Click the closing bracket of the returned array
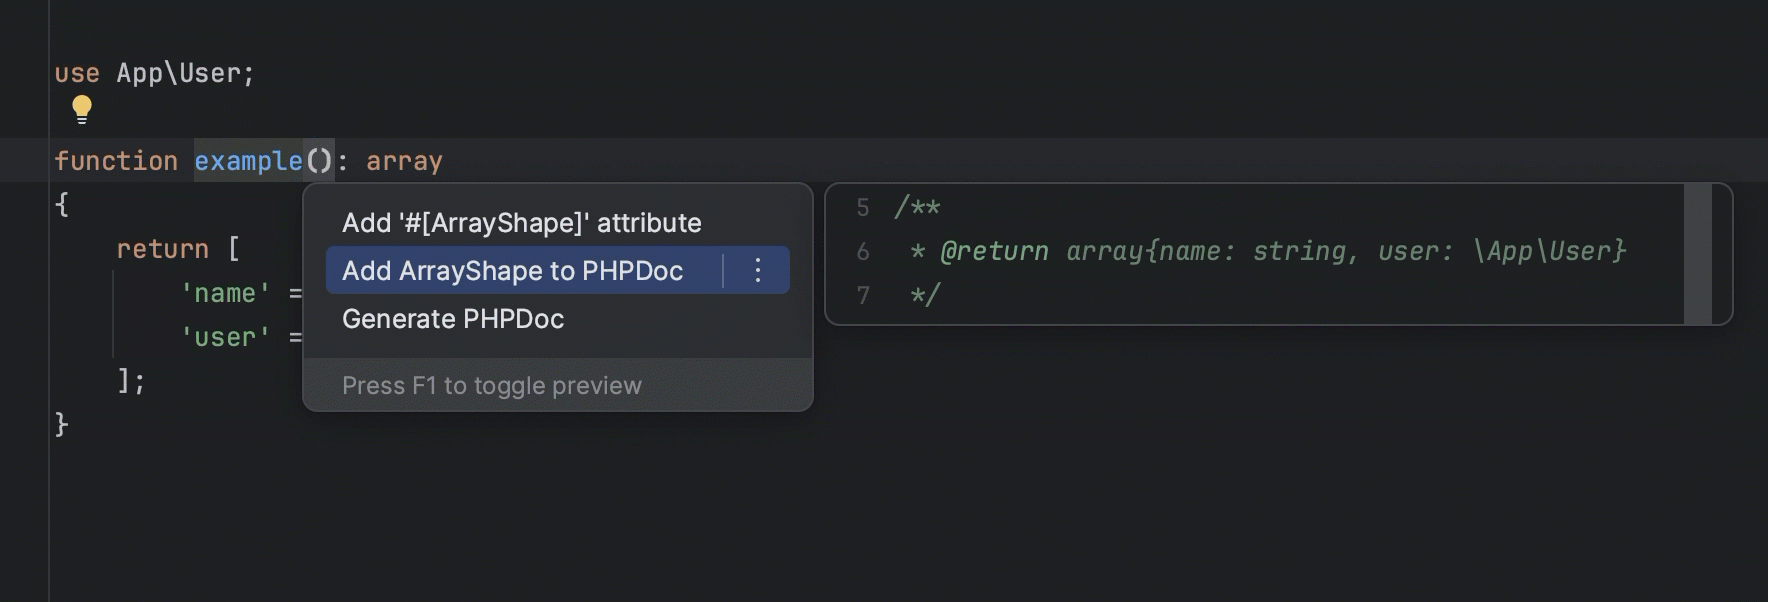 tap(124, 381)
